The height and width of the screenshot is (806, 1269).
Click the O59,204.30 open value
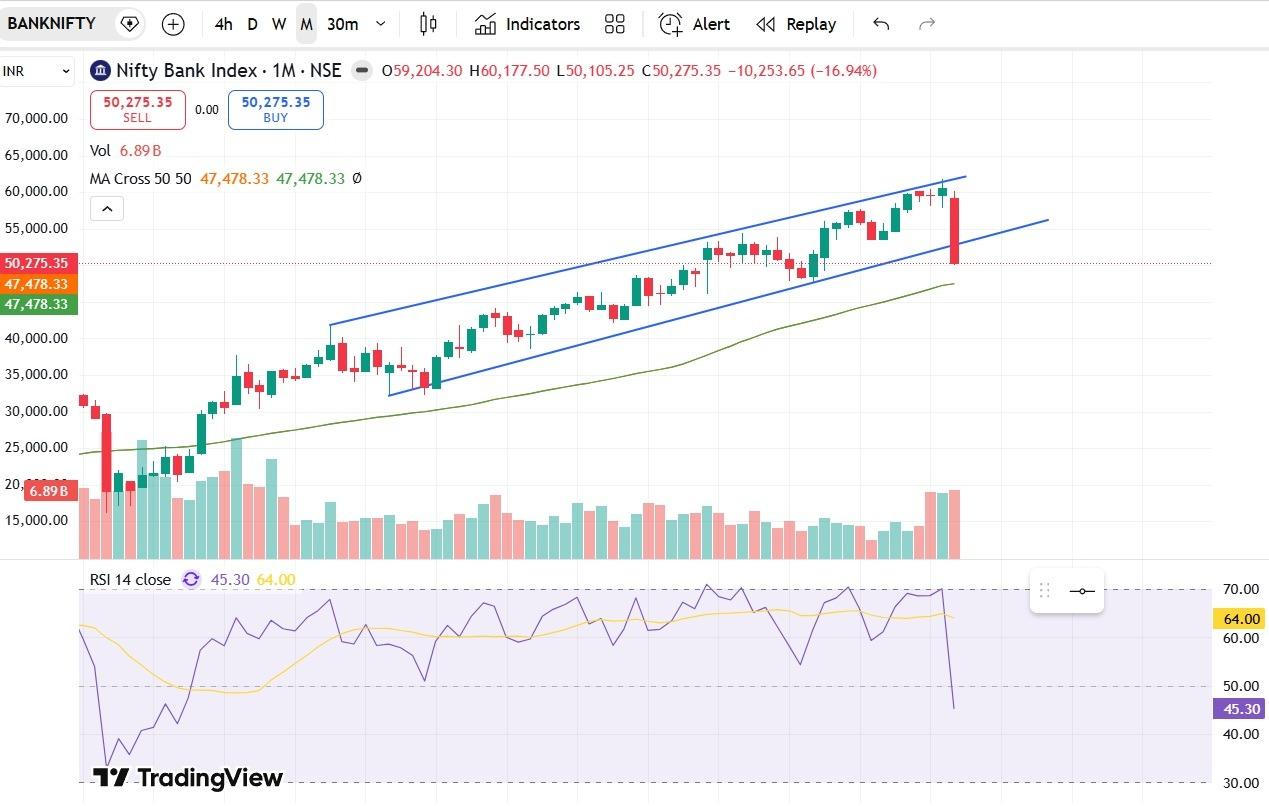click(422, 70)
